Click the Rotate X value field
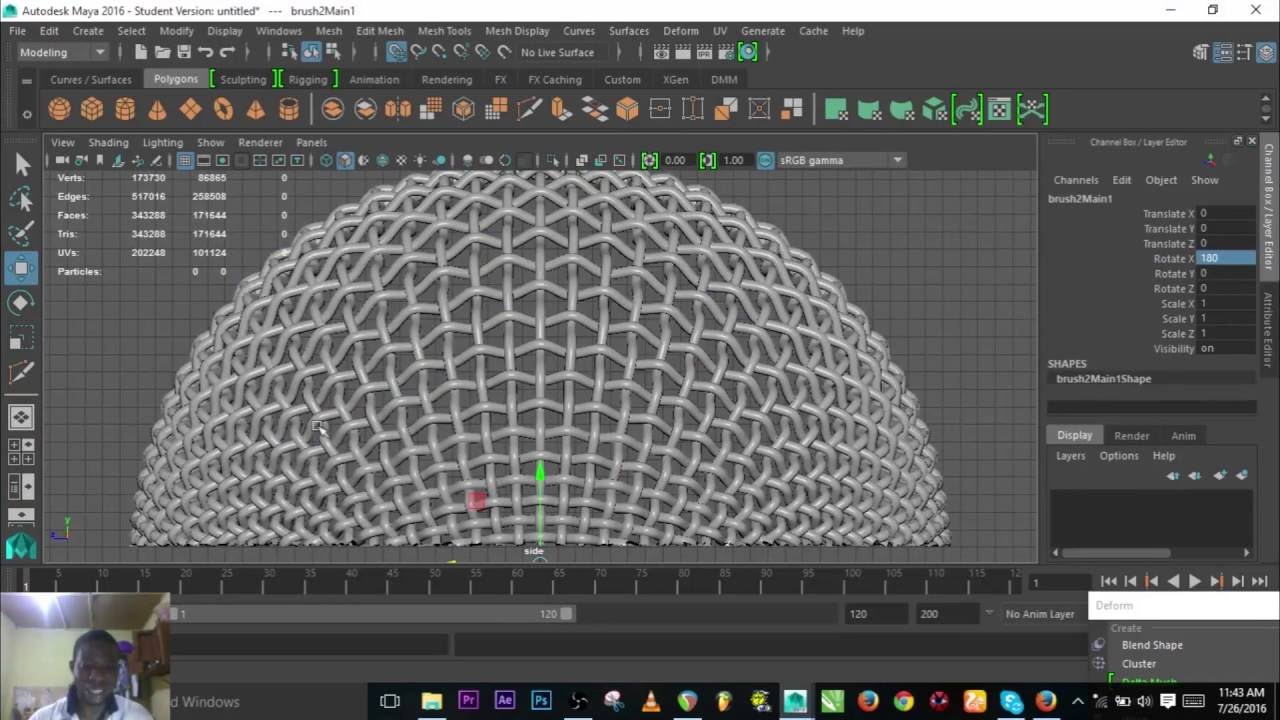1280x720 pixels. 1226,258
